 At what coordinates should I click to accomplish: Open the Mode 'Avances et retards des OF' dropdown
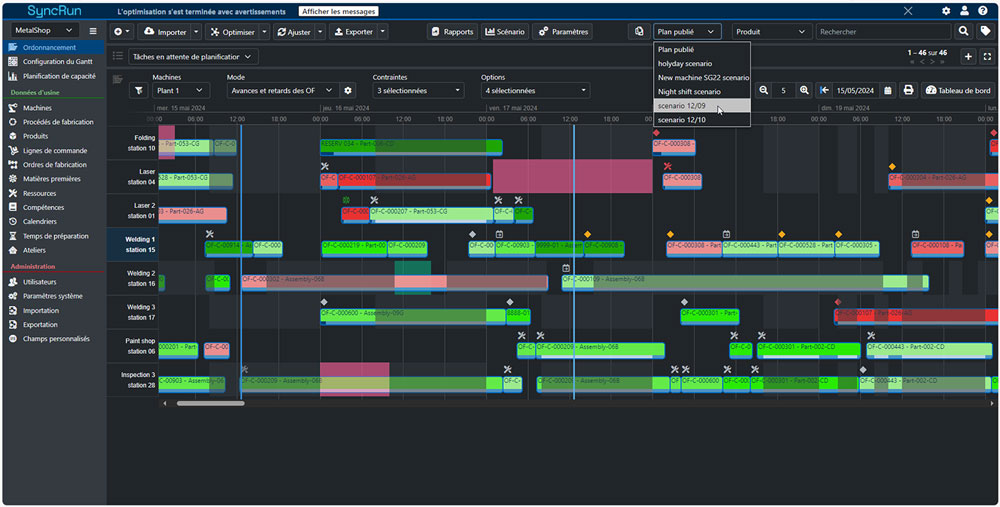click(x=282, y=91)
